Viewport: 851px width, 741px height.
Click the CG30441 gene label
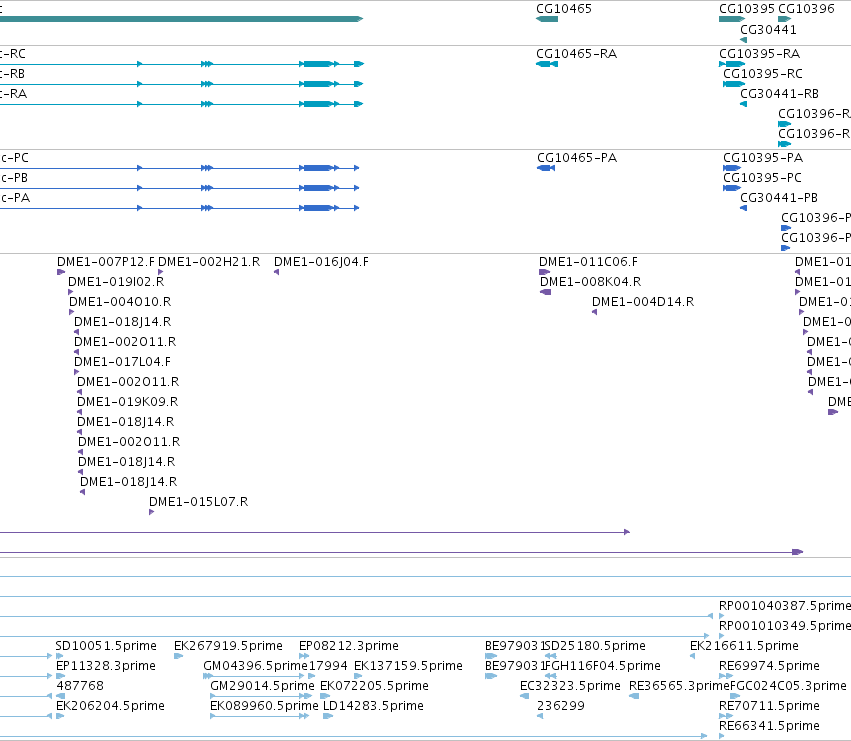(768, 30)
